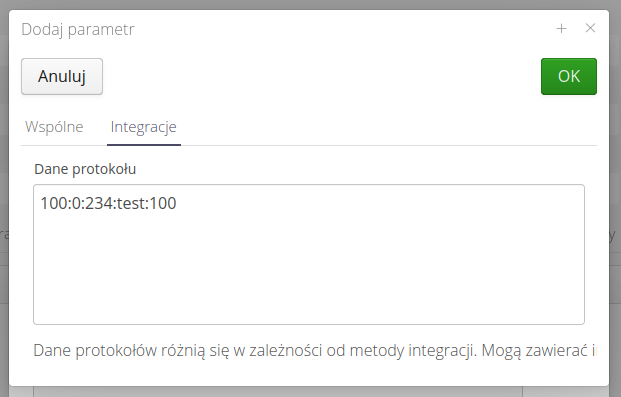This screenshot has width=621, height=397.
Task: Click the leading 100 in protocol data
Action: tap(54, 203)
